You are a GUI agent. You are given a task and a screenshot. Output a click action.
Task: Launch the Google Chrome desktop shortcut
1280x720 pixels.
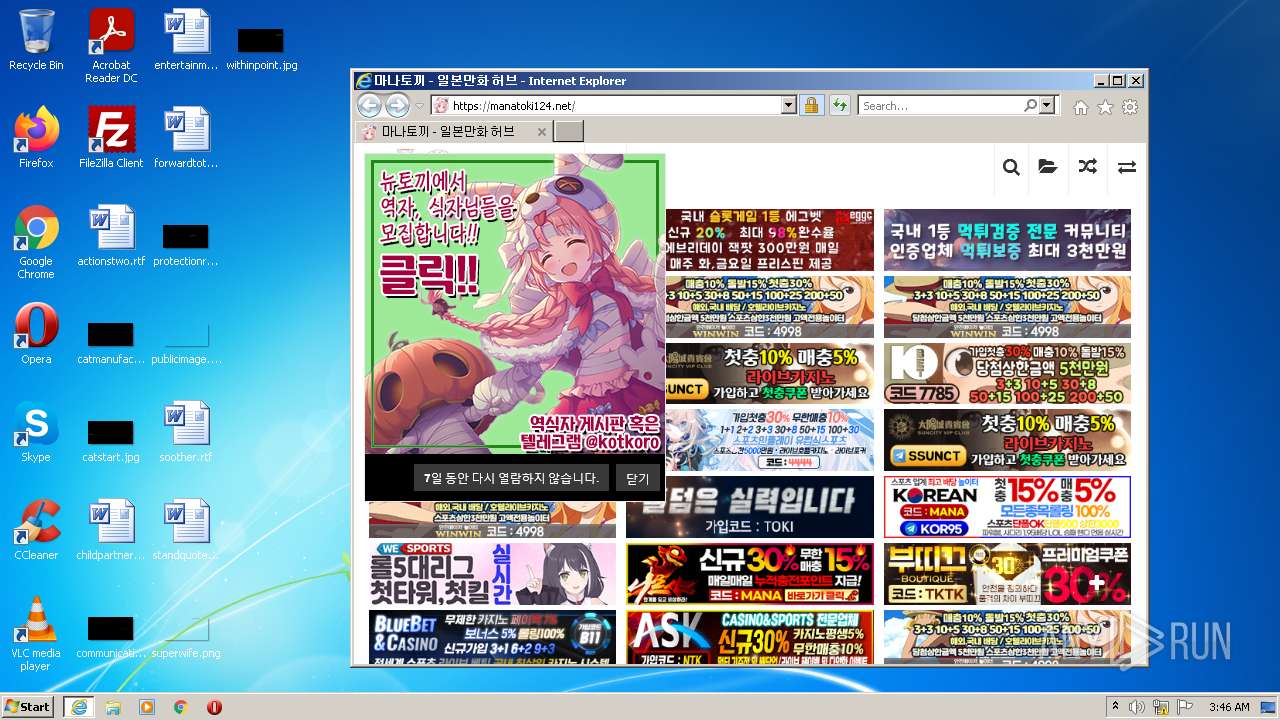[36, 242]
